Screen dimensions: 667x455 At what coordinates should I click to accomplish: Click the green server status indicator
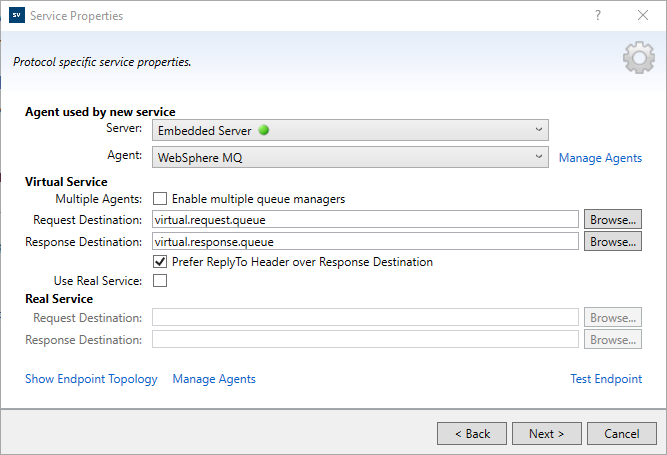(264, 130)
